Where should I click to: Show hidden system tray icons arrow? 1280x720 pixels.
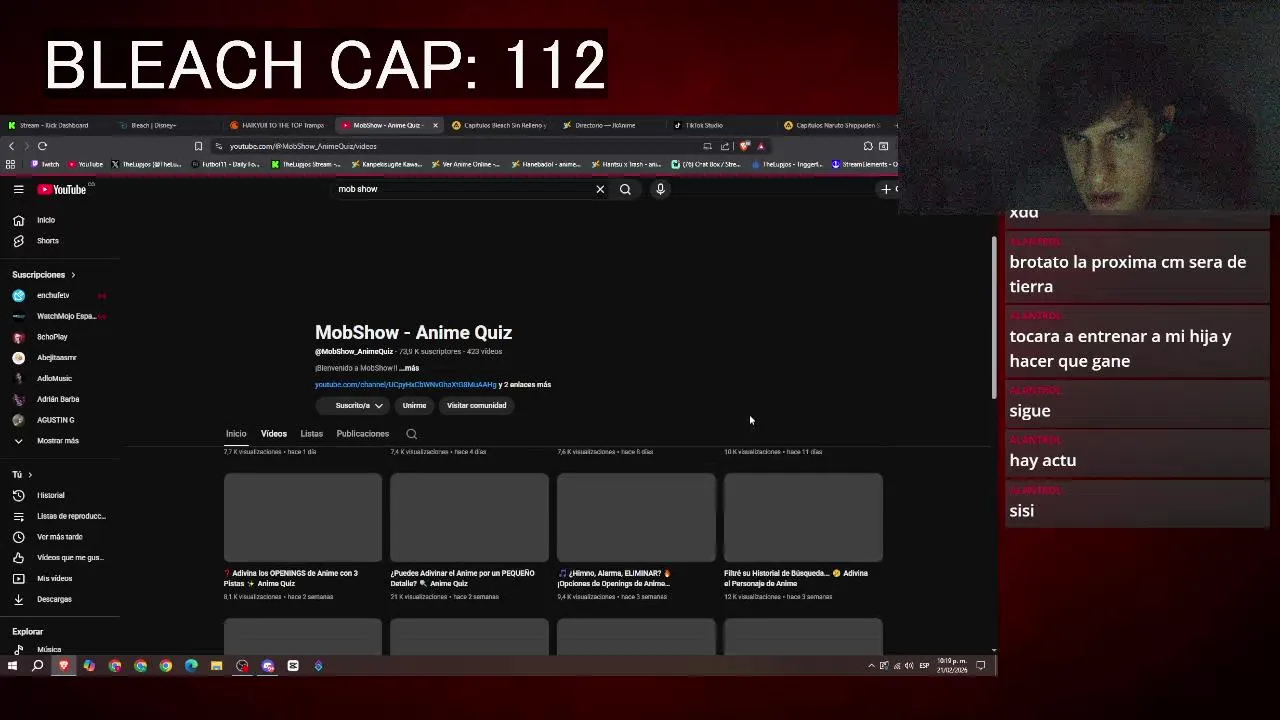tap(871, 666)
